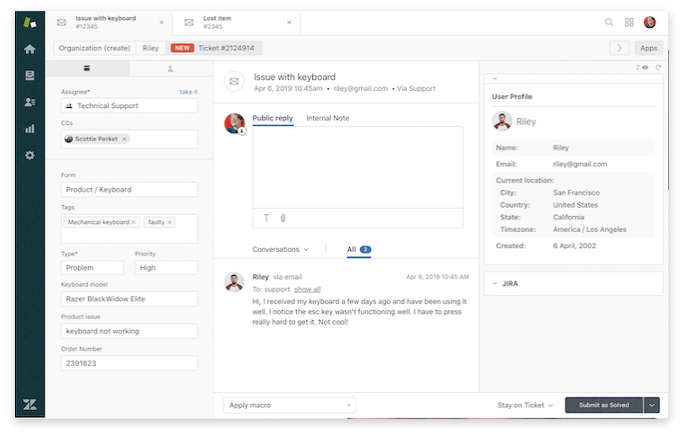Close the Lost item tab
Image resolution: width=684 pixels, height=436 pixels.
point(289,22)
